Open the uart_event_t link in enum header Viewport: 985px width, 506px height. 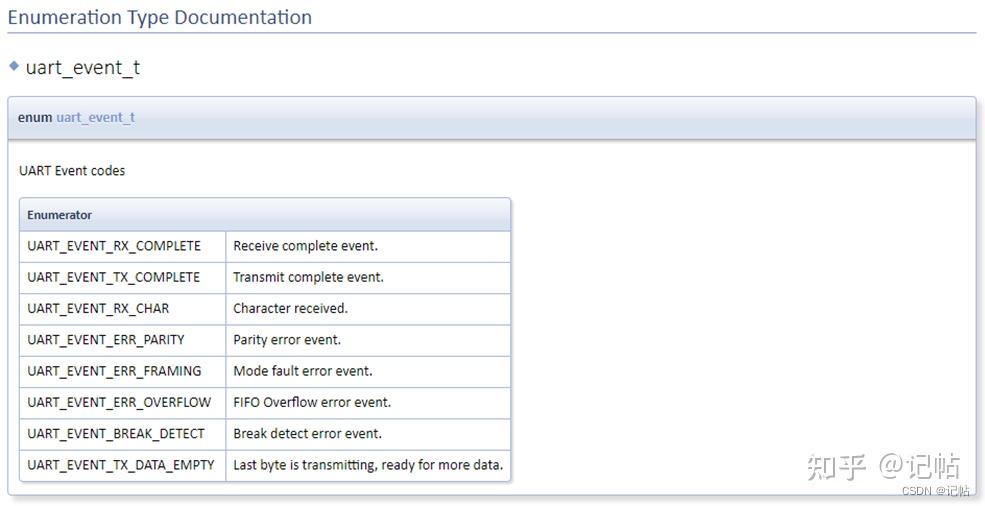[x=95, y=117]
